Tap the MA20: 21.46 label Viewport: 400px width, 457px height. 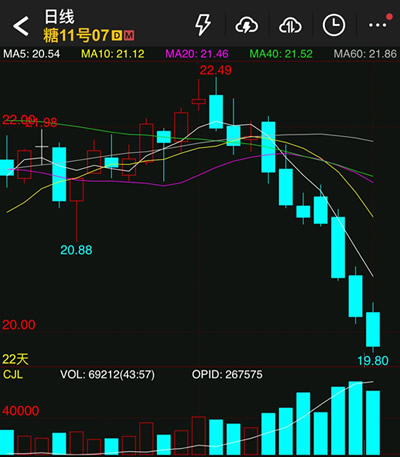point(197,54)
